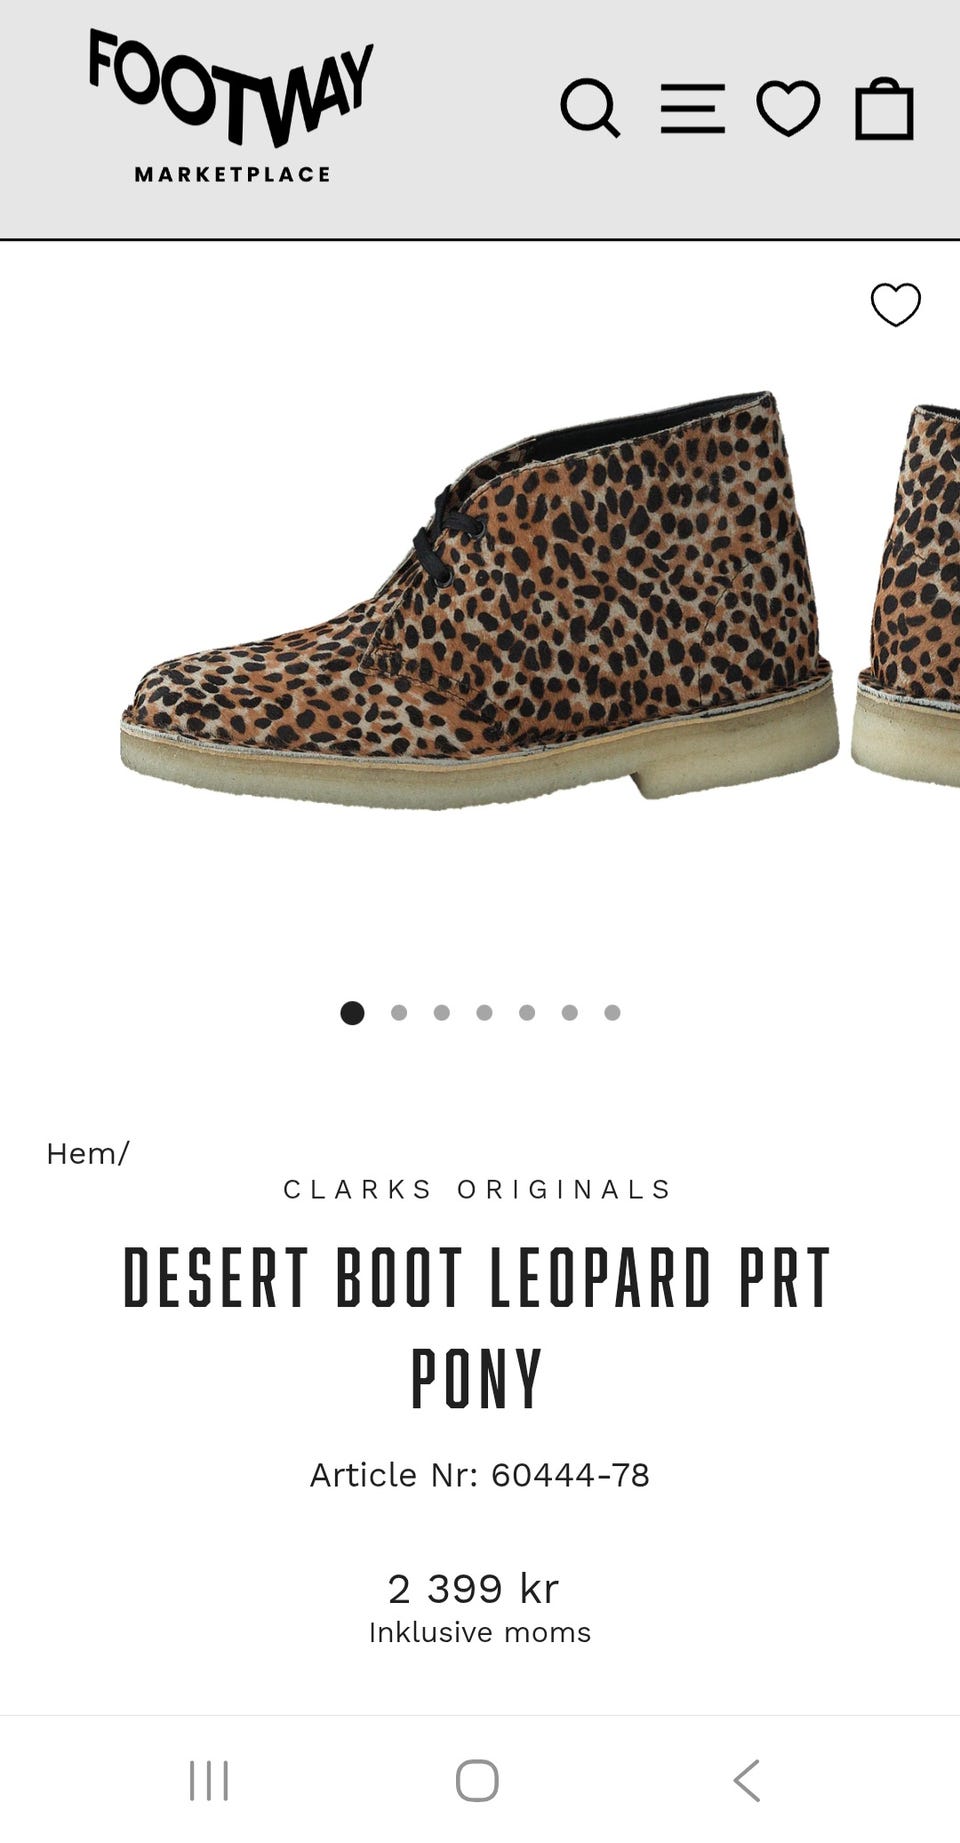Tap the main leopard boot image
The width and height of the screenshot is (960, 1843).
pos(479,600)
